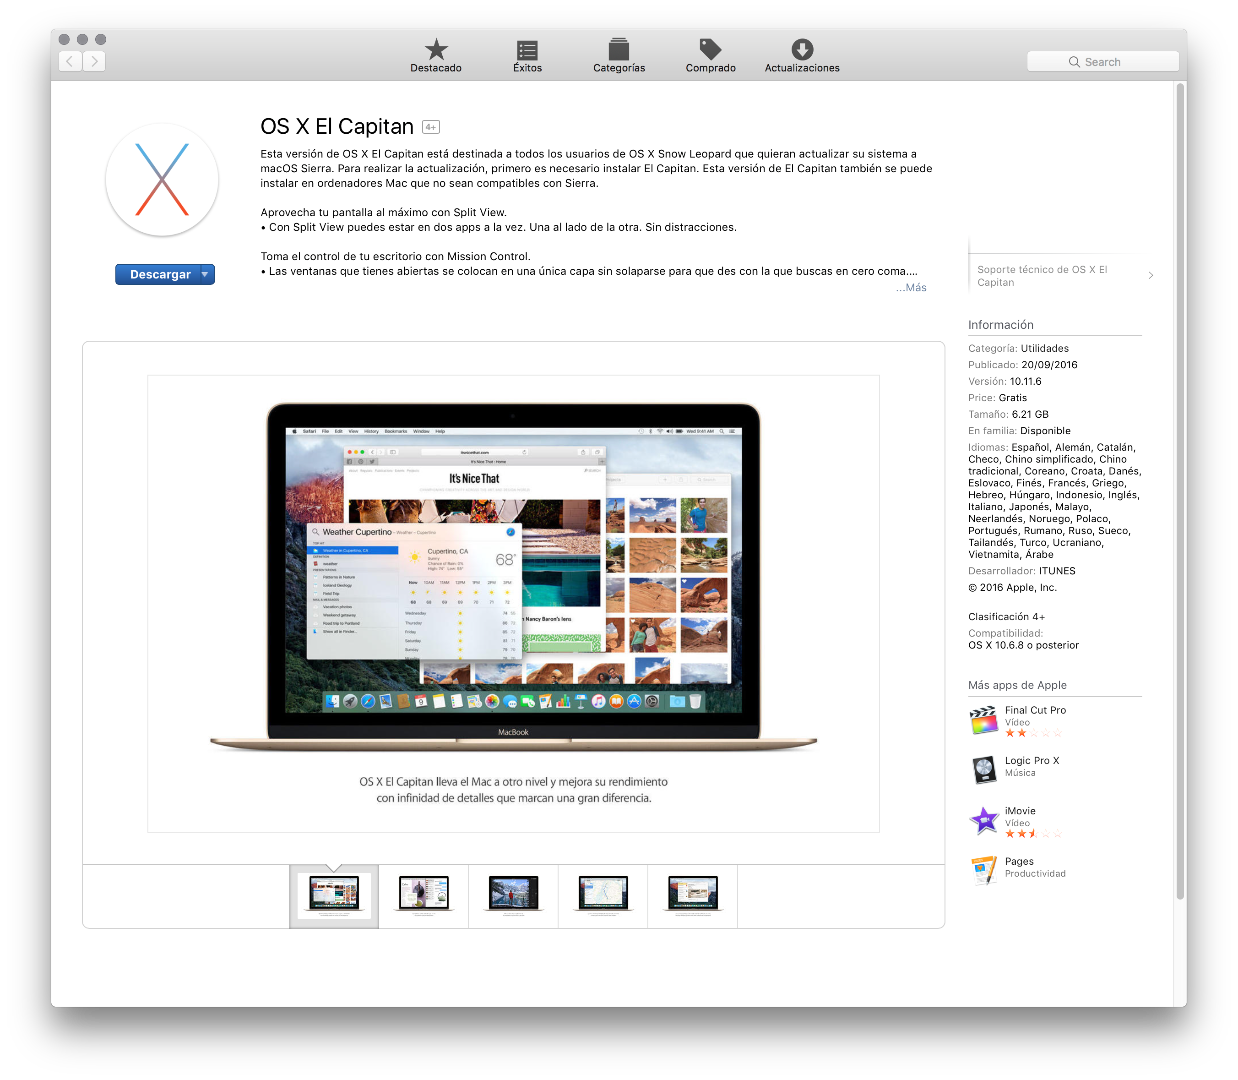The width and height of the screenshot is (1238, 1080).
Task: Open the Logic Pro X title link
Action: click(1032, 761)
